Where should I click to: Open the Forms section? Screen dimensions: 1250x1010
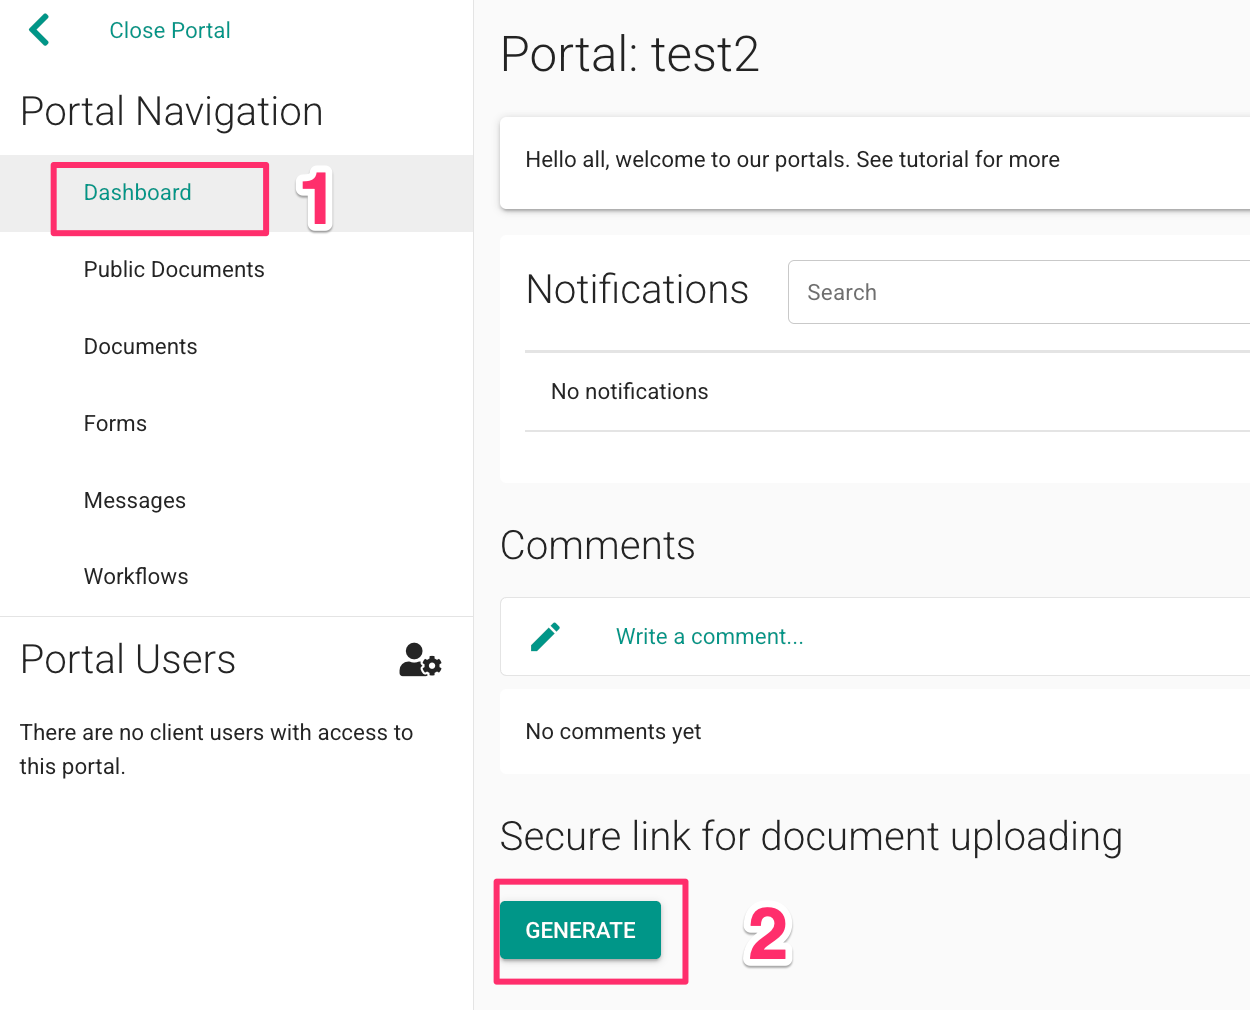(x=114, y=423)
